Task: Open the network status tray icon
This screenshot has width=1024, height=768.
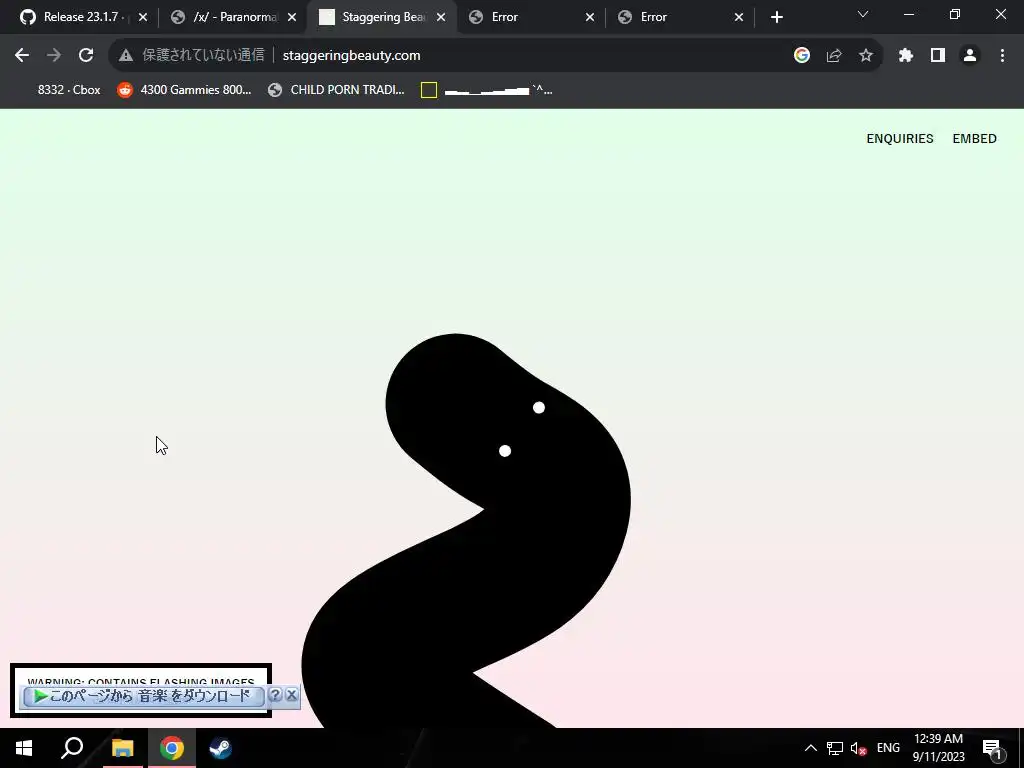Action: [x=835, y=748]
